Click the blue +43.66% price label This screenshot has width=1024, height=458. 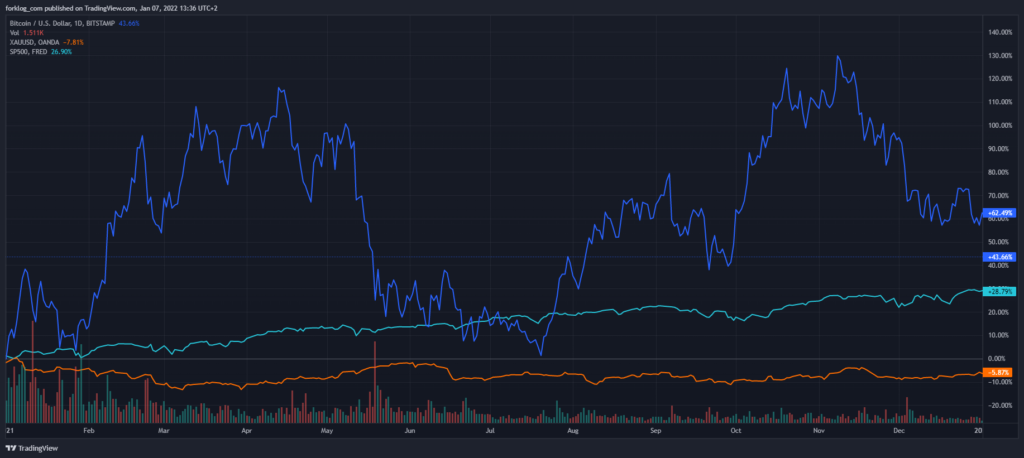tap(999, 257)
